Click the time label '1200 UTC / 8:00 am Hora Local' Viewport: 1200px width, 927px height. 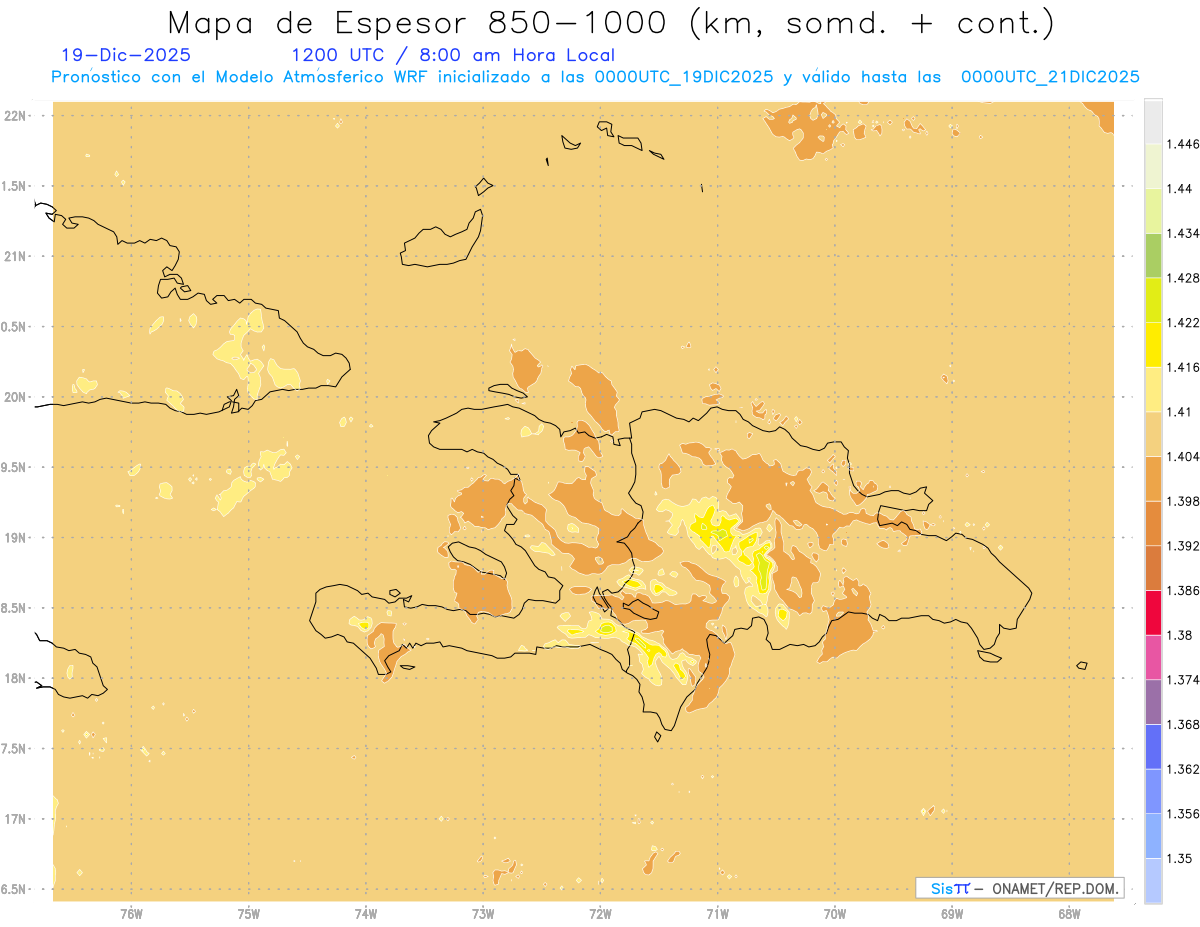click(x=453, y=56)
